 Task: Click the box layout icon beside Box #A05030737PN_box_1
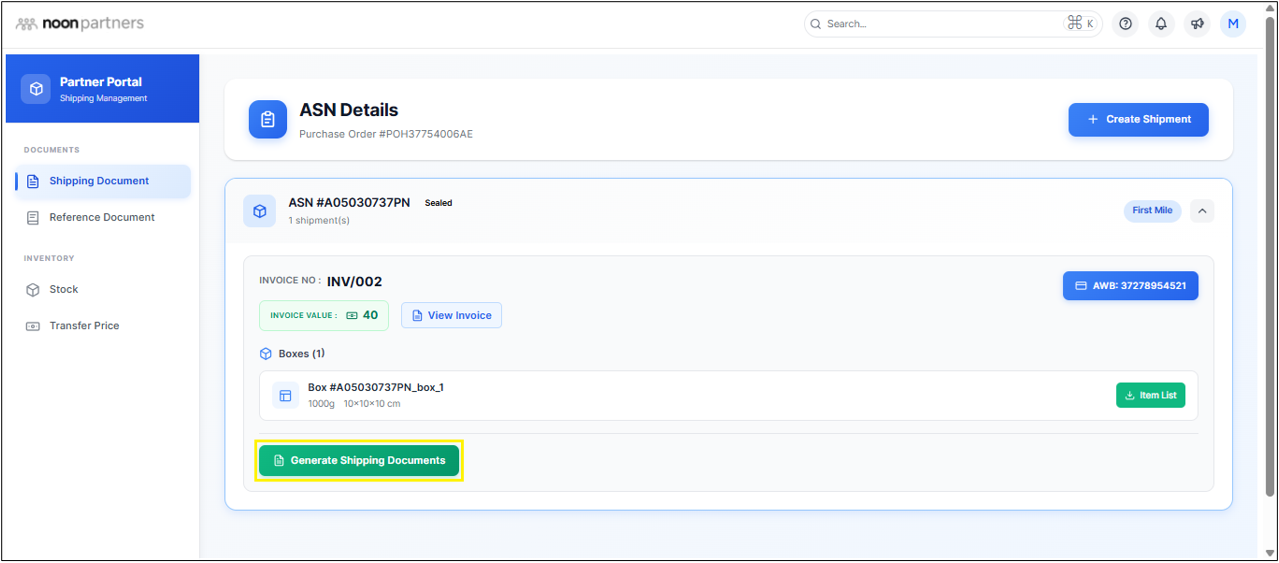(285, 396)
